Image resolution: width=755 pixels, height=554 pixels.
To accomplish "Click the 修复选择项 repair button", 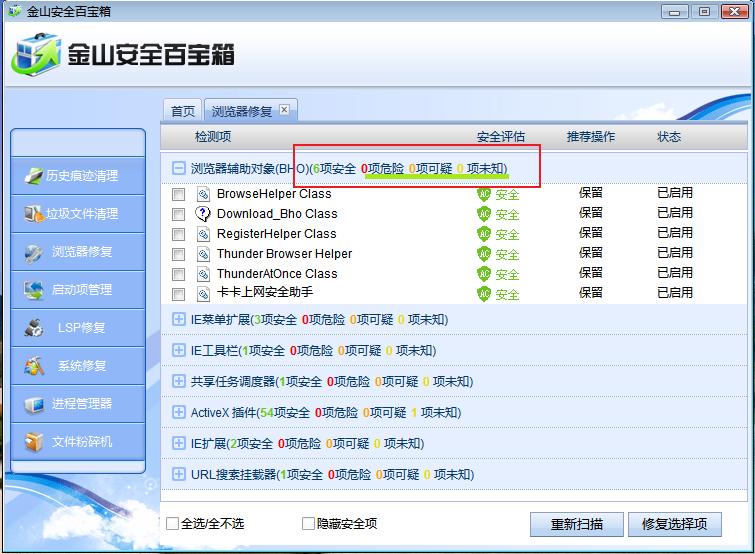I will click(675, 524).
